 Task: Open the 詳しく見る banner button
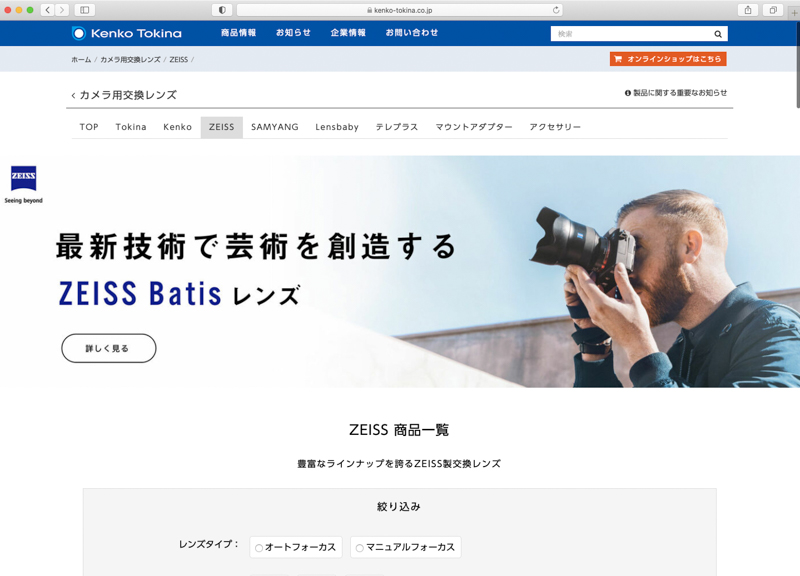(109, 348)
